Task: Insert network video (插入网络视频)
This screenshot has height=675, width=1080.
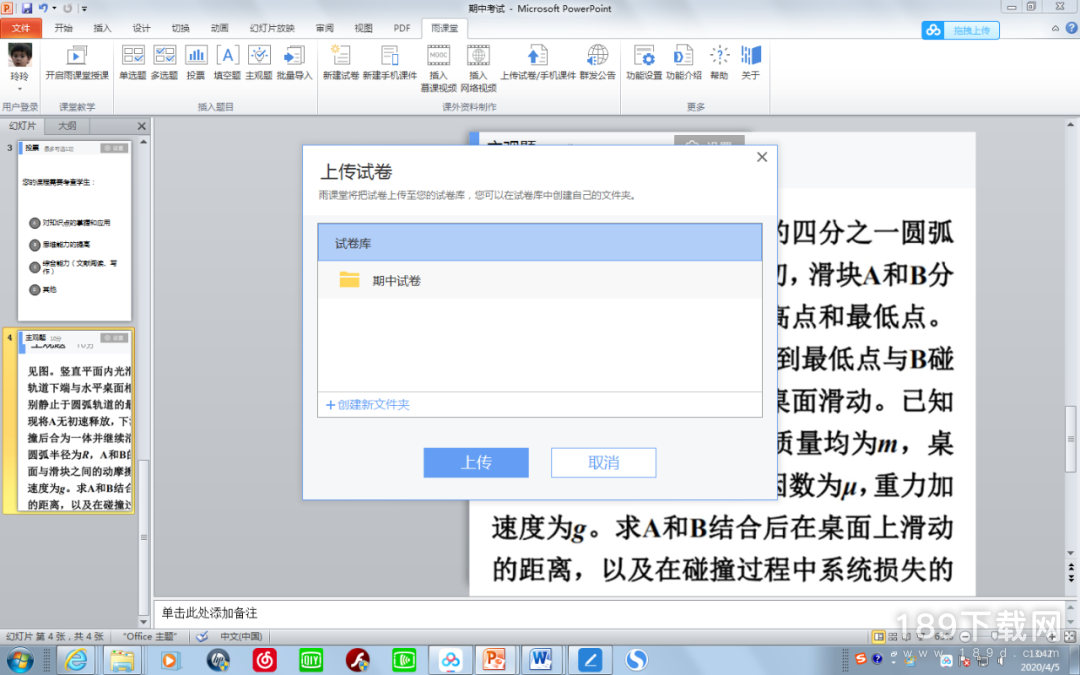Action: coord(478,68)
